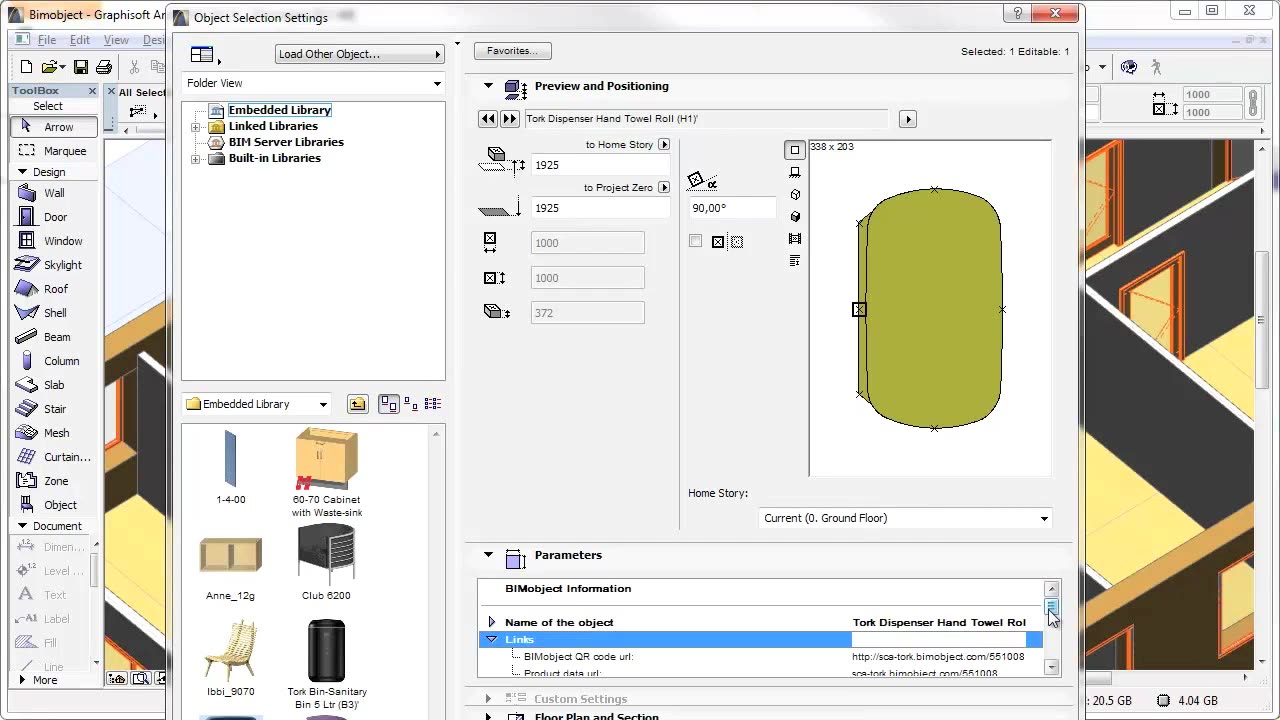Select Embedded Library in tree
Viewport: 1280px width, 720px height.
point(279,110)
